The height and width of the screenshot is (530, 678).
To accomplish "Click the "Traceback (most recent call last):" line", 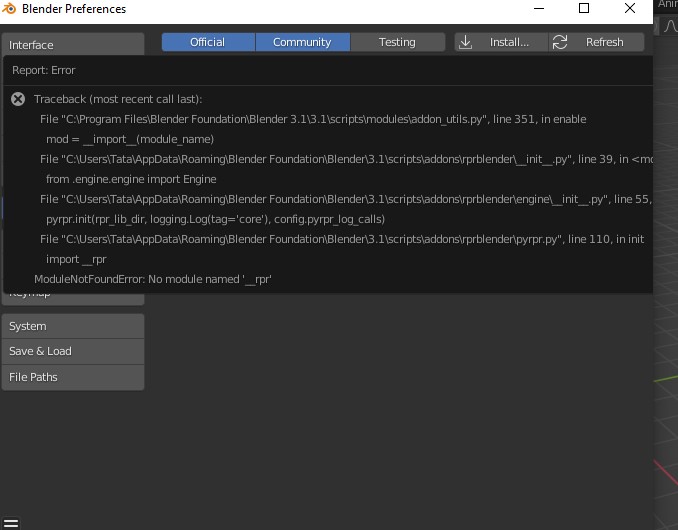I will (118, 99).
